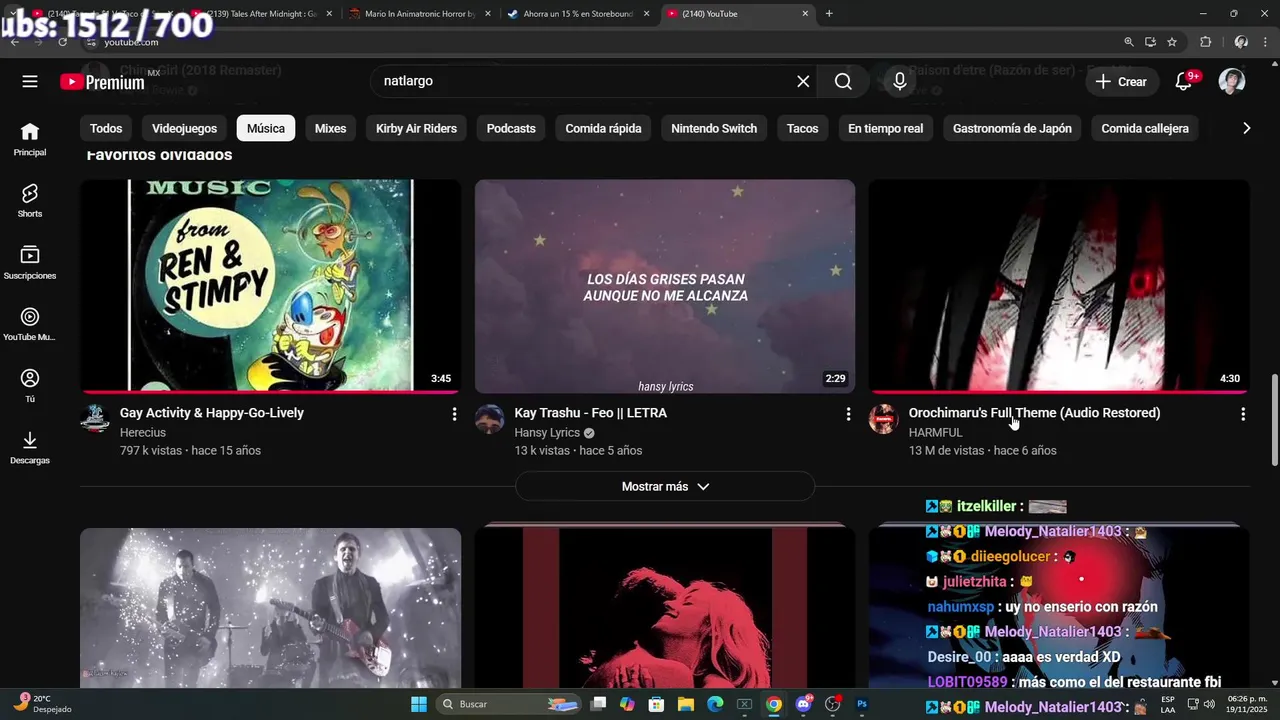Open the YouTube hamburger guide menu

click(x=30, y=82)
